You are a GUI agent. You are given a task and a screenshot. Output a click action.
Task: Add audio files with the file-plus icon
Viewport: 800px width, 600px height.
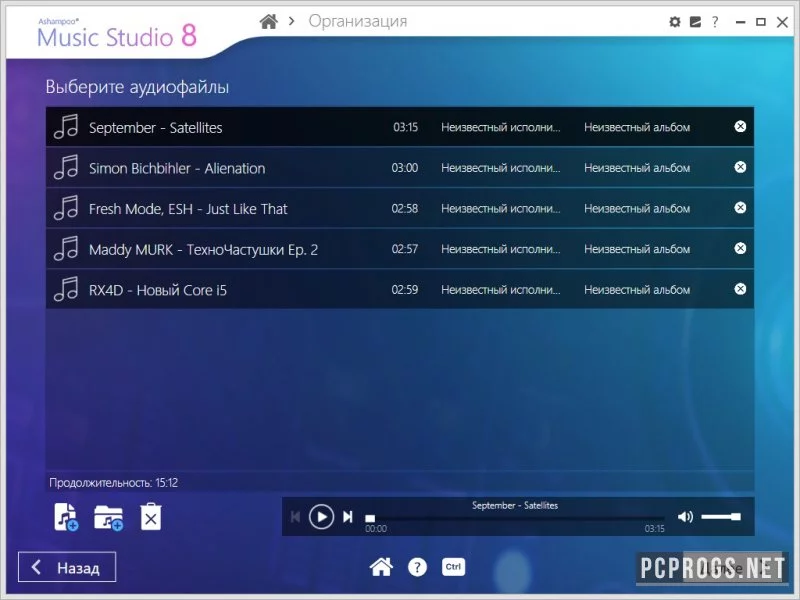click(x=66, y=517)
